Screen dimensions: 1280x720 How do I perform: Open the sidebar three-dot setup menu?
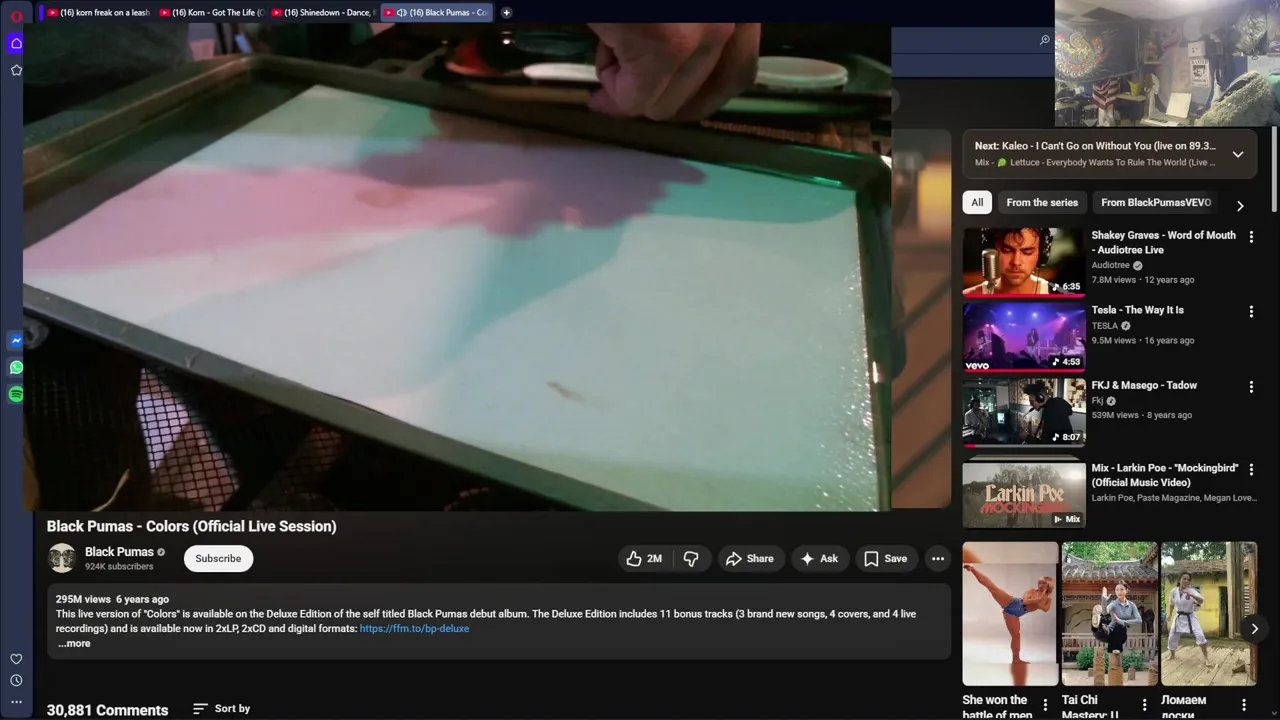coord(16,702)
